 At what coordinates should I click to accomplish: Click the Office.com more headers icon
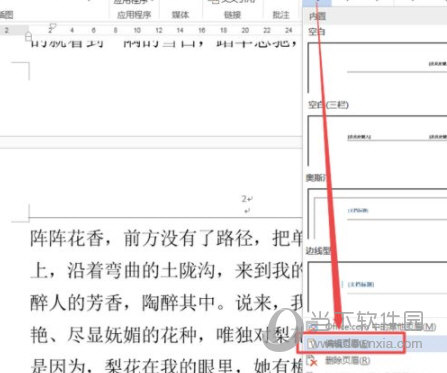(312, 327)
